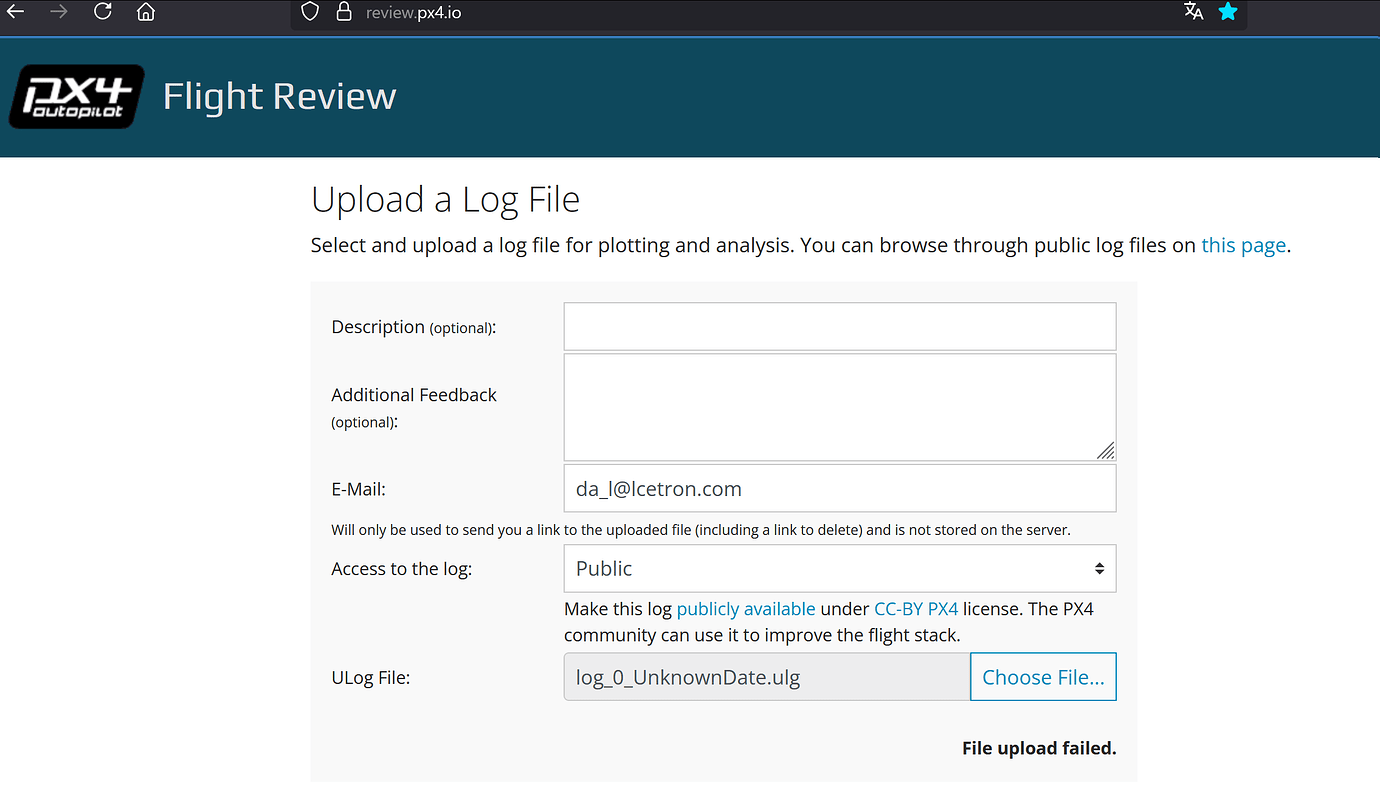Click the CC-BY PX4 license link
This screenshot has height=810, width=1380.
[x=916, y=608]
